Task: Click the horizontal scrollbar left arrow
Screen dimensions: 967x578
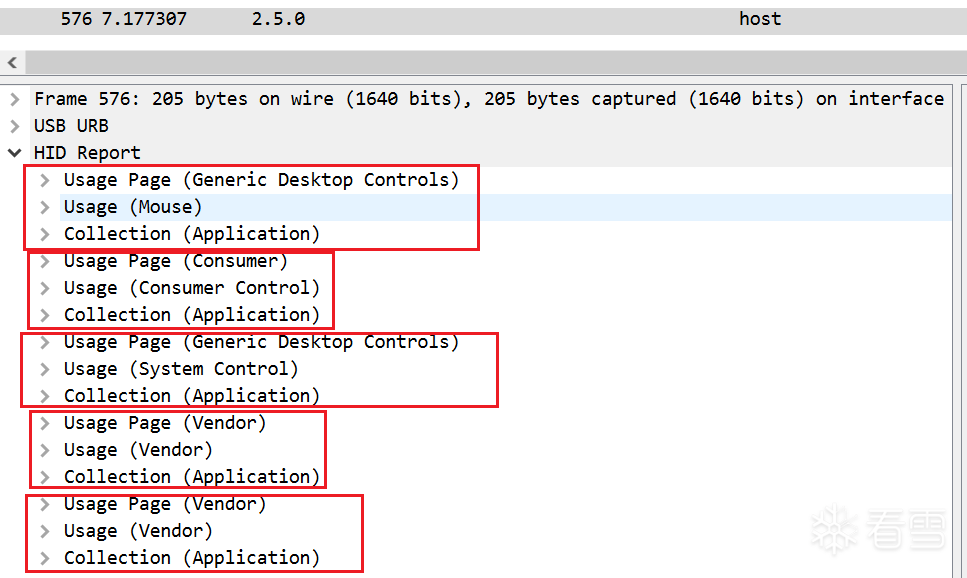Action: click(12, 63)
